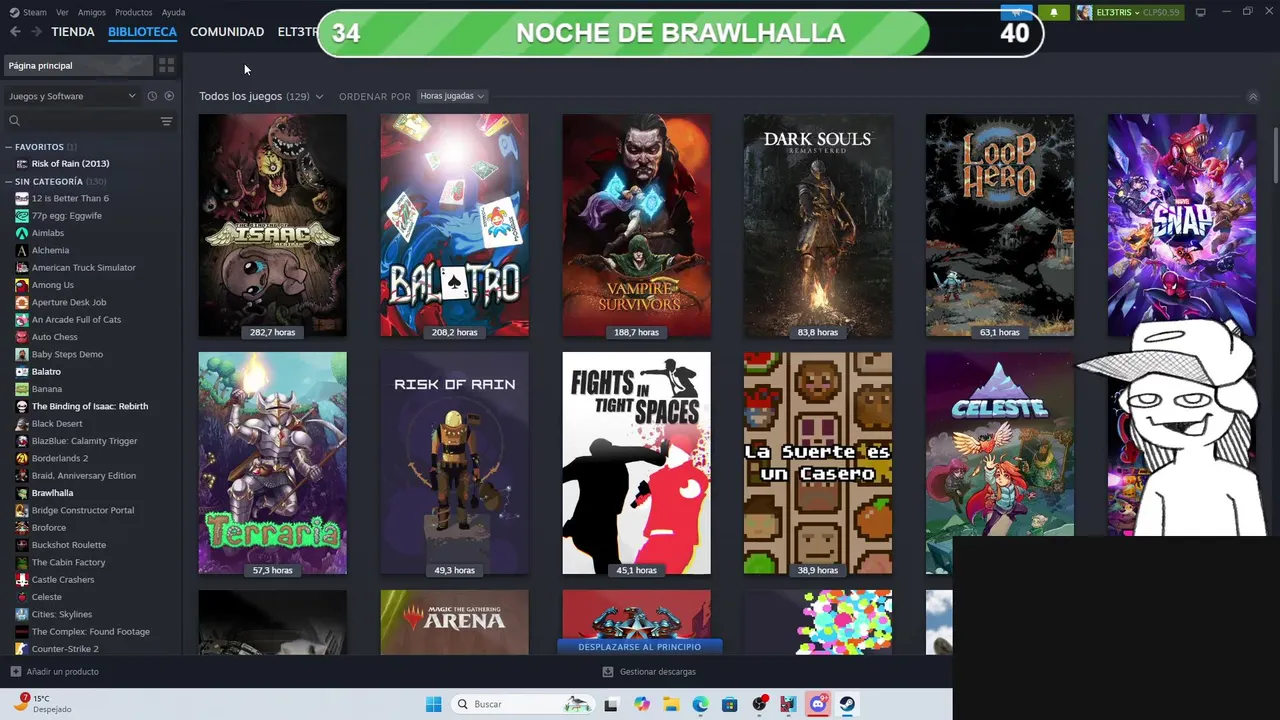Image resolution: width=1280 pixels, height=720 pixels.
Task: Open Discord from the taskbar
Action: pyautogui.click(x=818, y=704)
